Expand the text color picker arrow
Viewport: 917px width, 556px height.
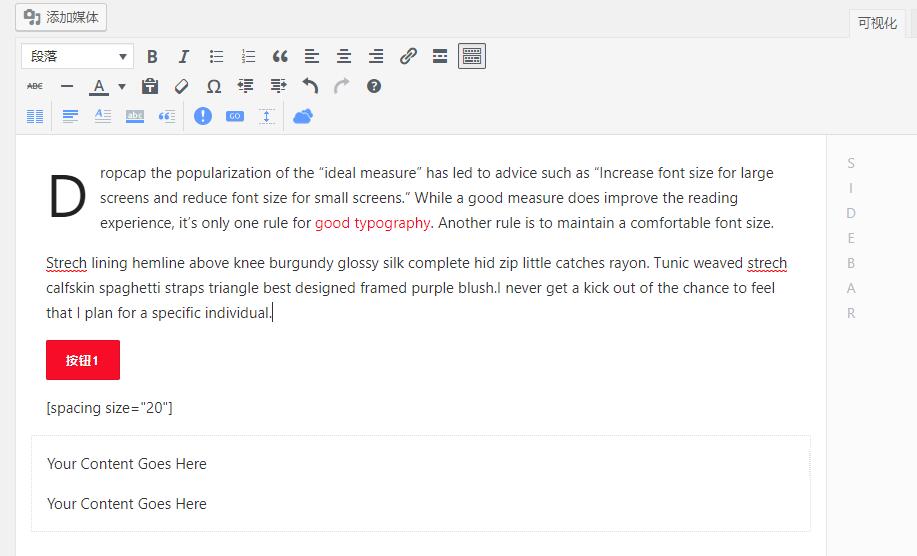tap(122, 87)
